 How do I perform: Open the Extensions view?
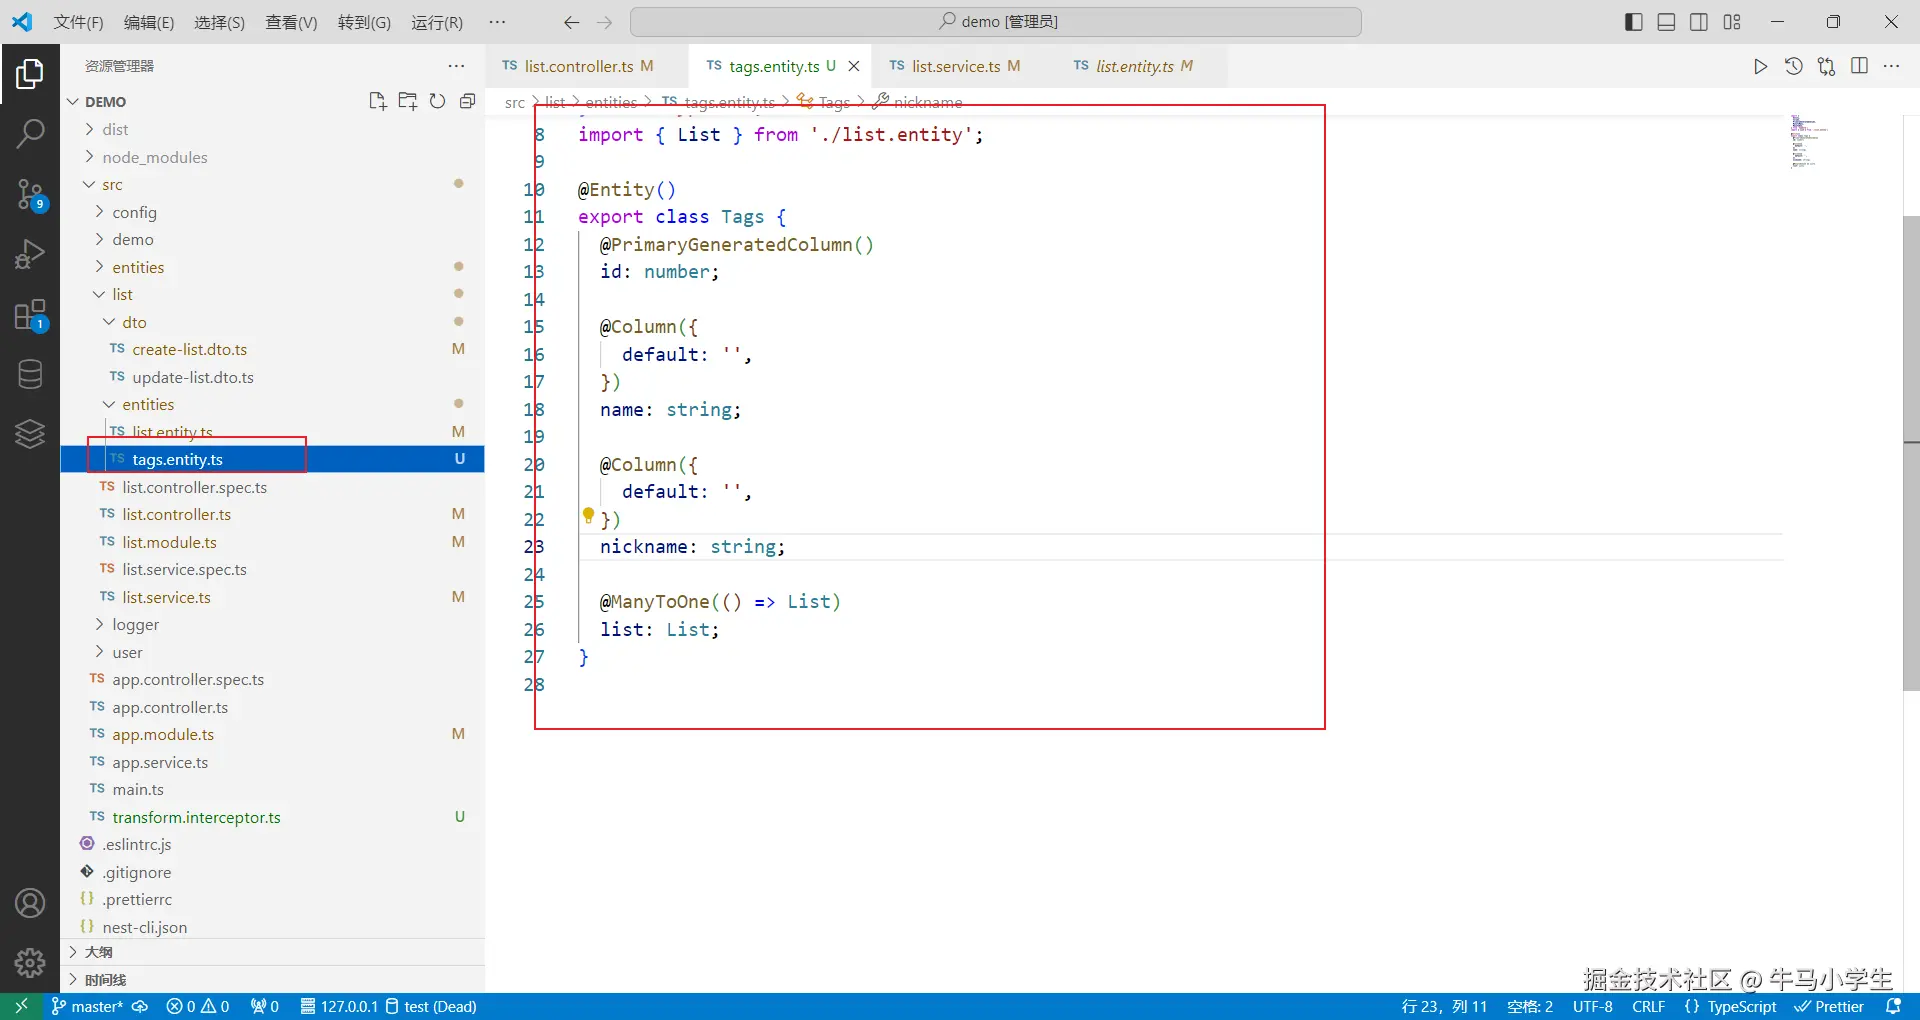click(x=30, y=315)
